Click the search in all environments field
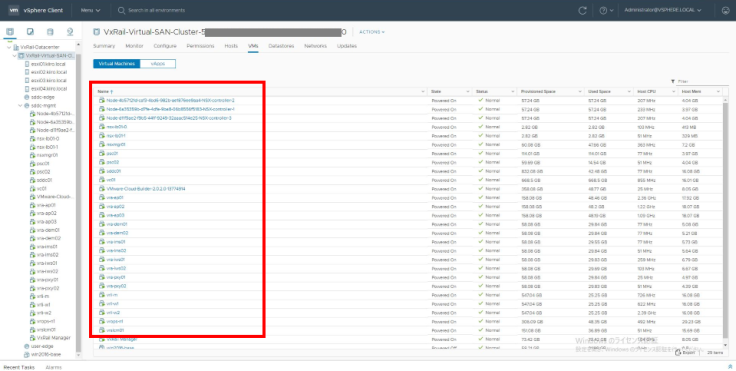The image size is (736, 371). pos(156,10)
